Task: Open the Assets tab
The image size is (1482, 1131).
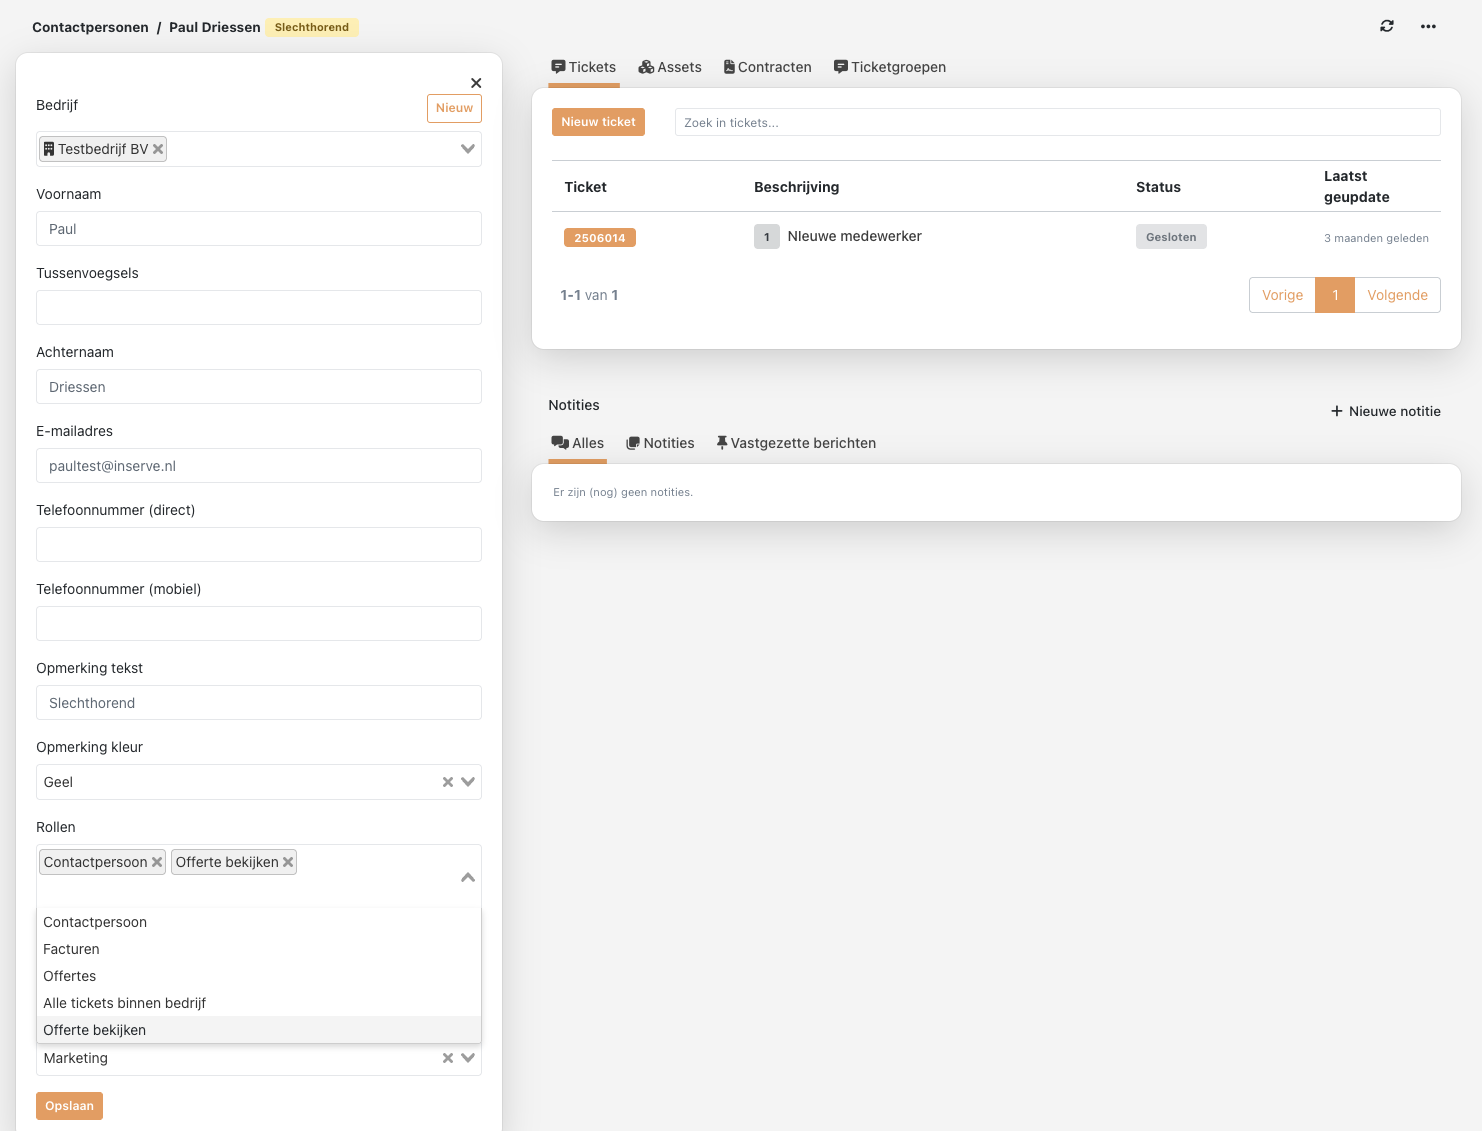Action: tap(670, 67)
